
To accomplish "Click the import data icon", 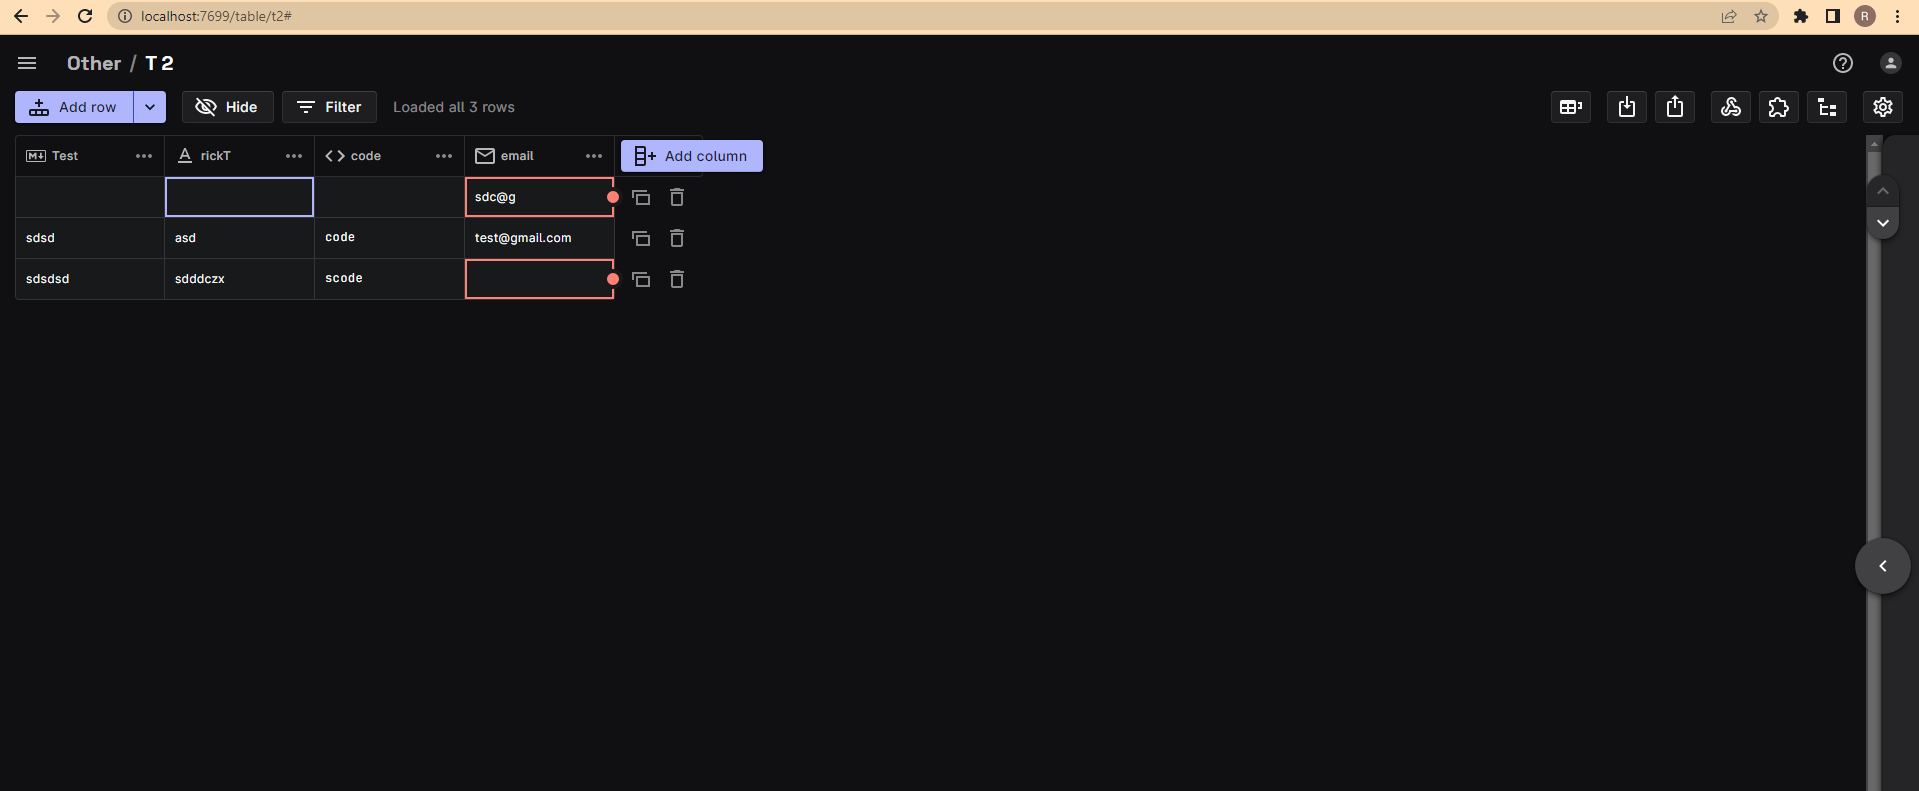I will coord(1627,107).
